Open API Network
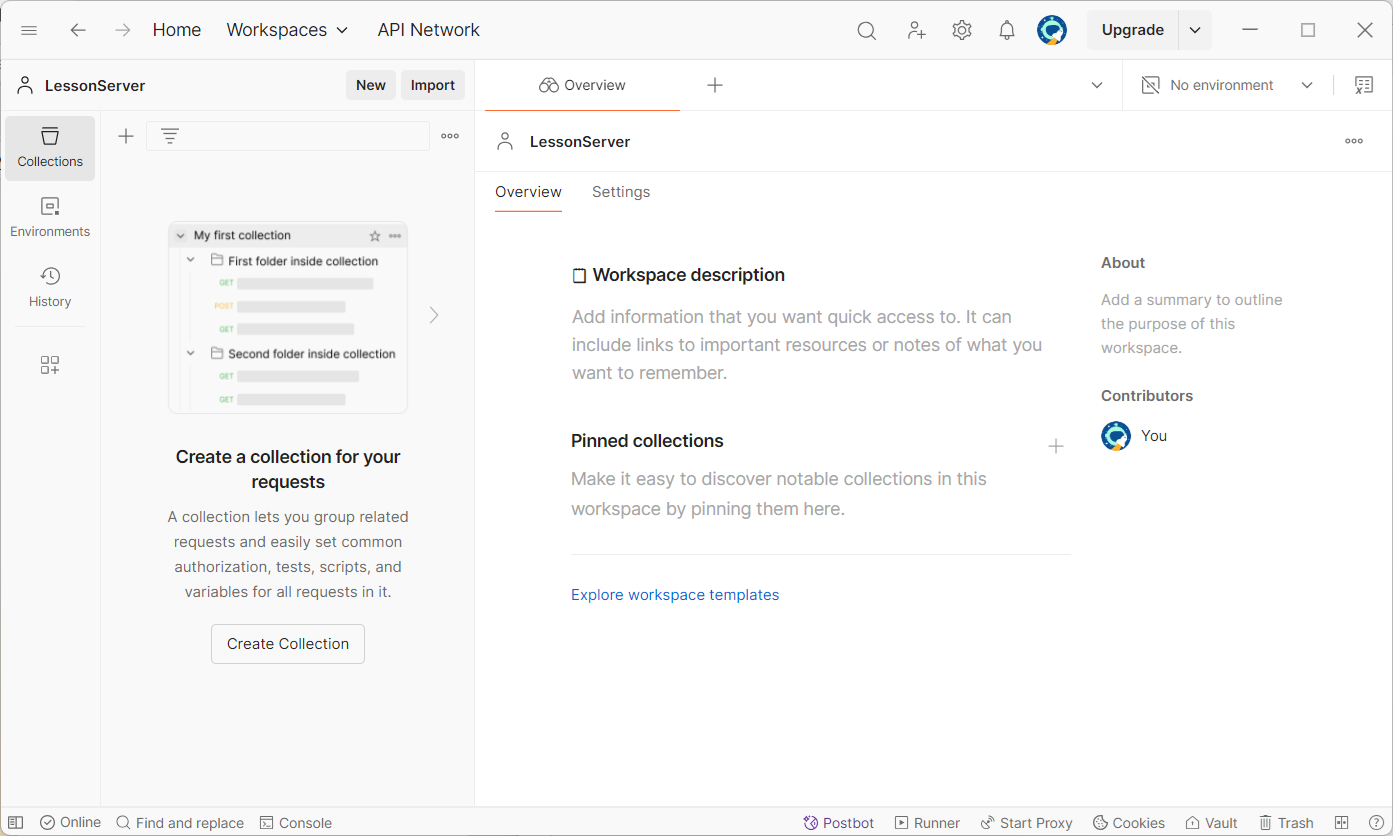1393x836 pixels. click(429, 30)
